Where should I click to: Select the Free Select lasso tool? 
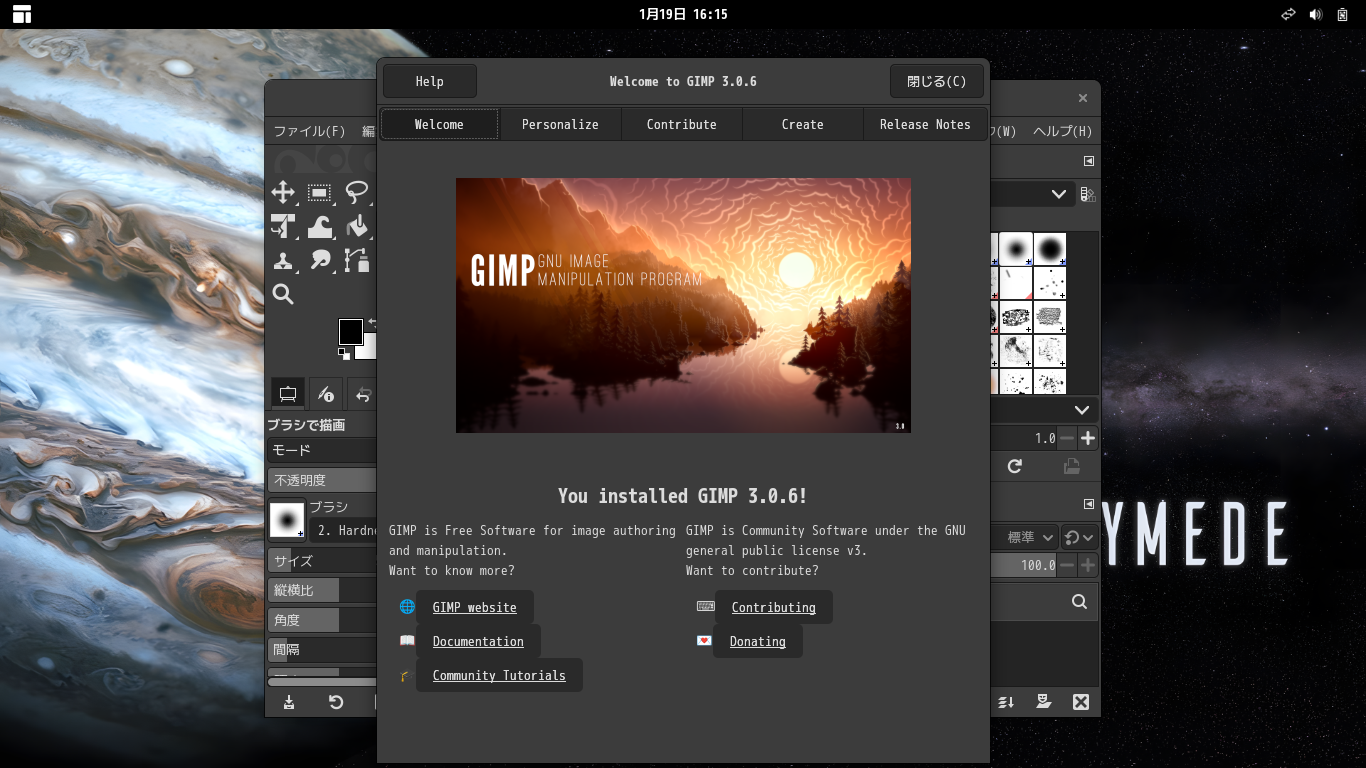click(x=357, y=192)
